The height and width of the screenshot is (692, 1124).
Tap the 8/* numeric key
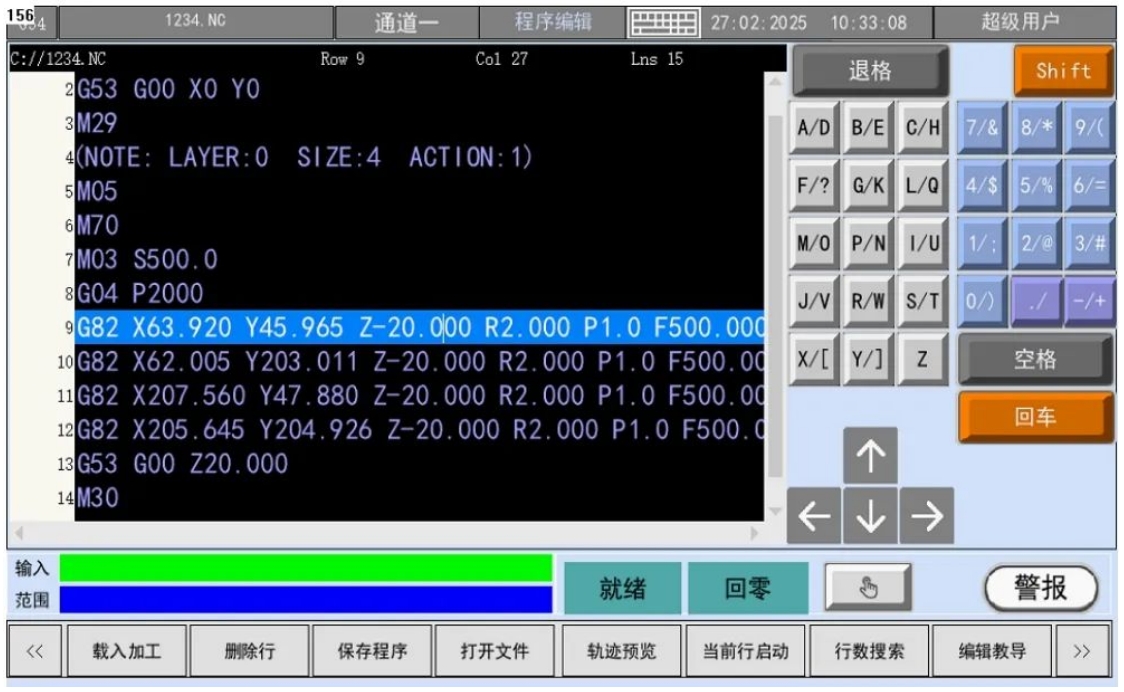[1036, 128]
